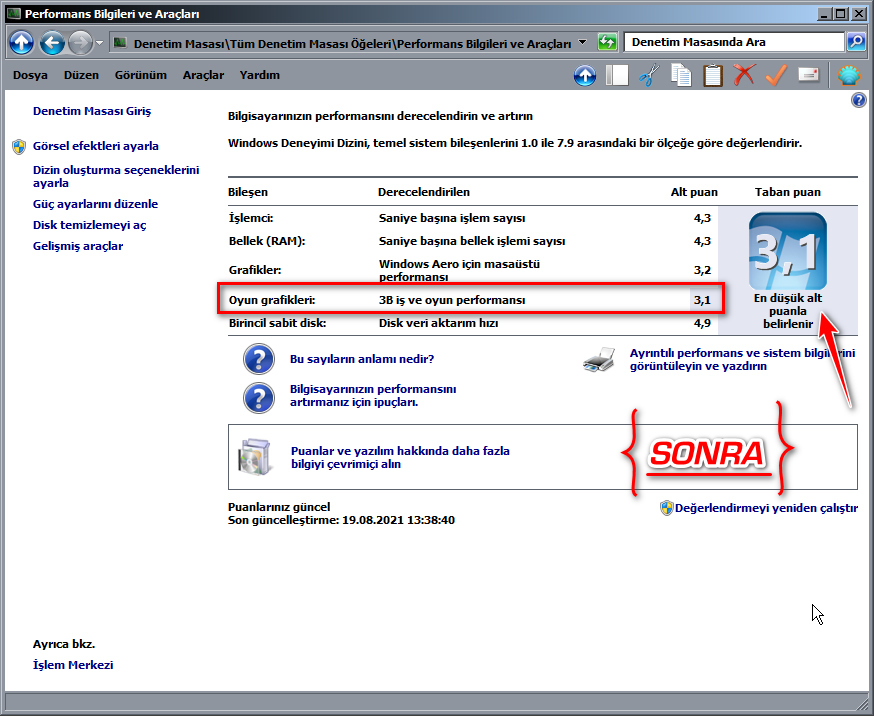Click 'Puanlar ve yazılım hakkında daha fazla bilgiyi' link

pyautogui.click(x=400, y=457)
